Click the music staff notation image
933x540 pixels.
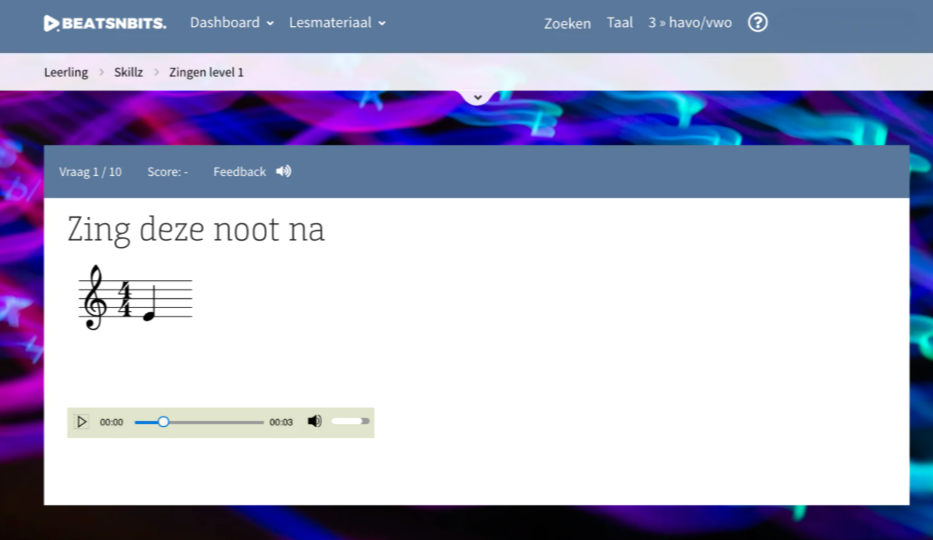135,298
